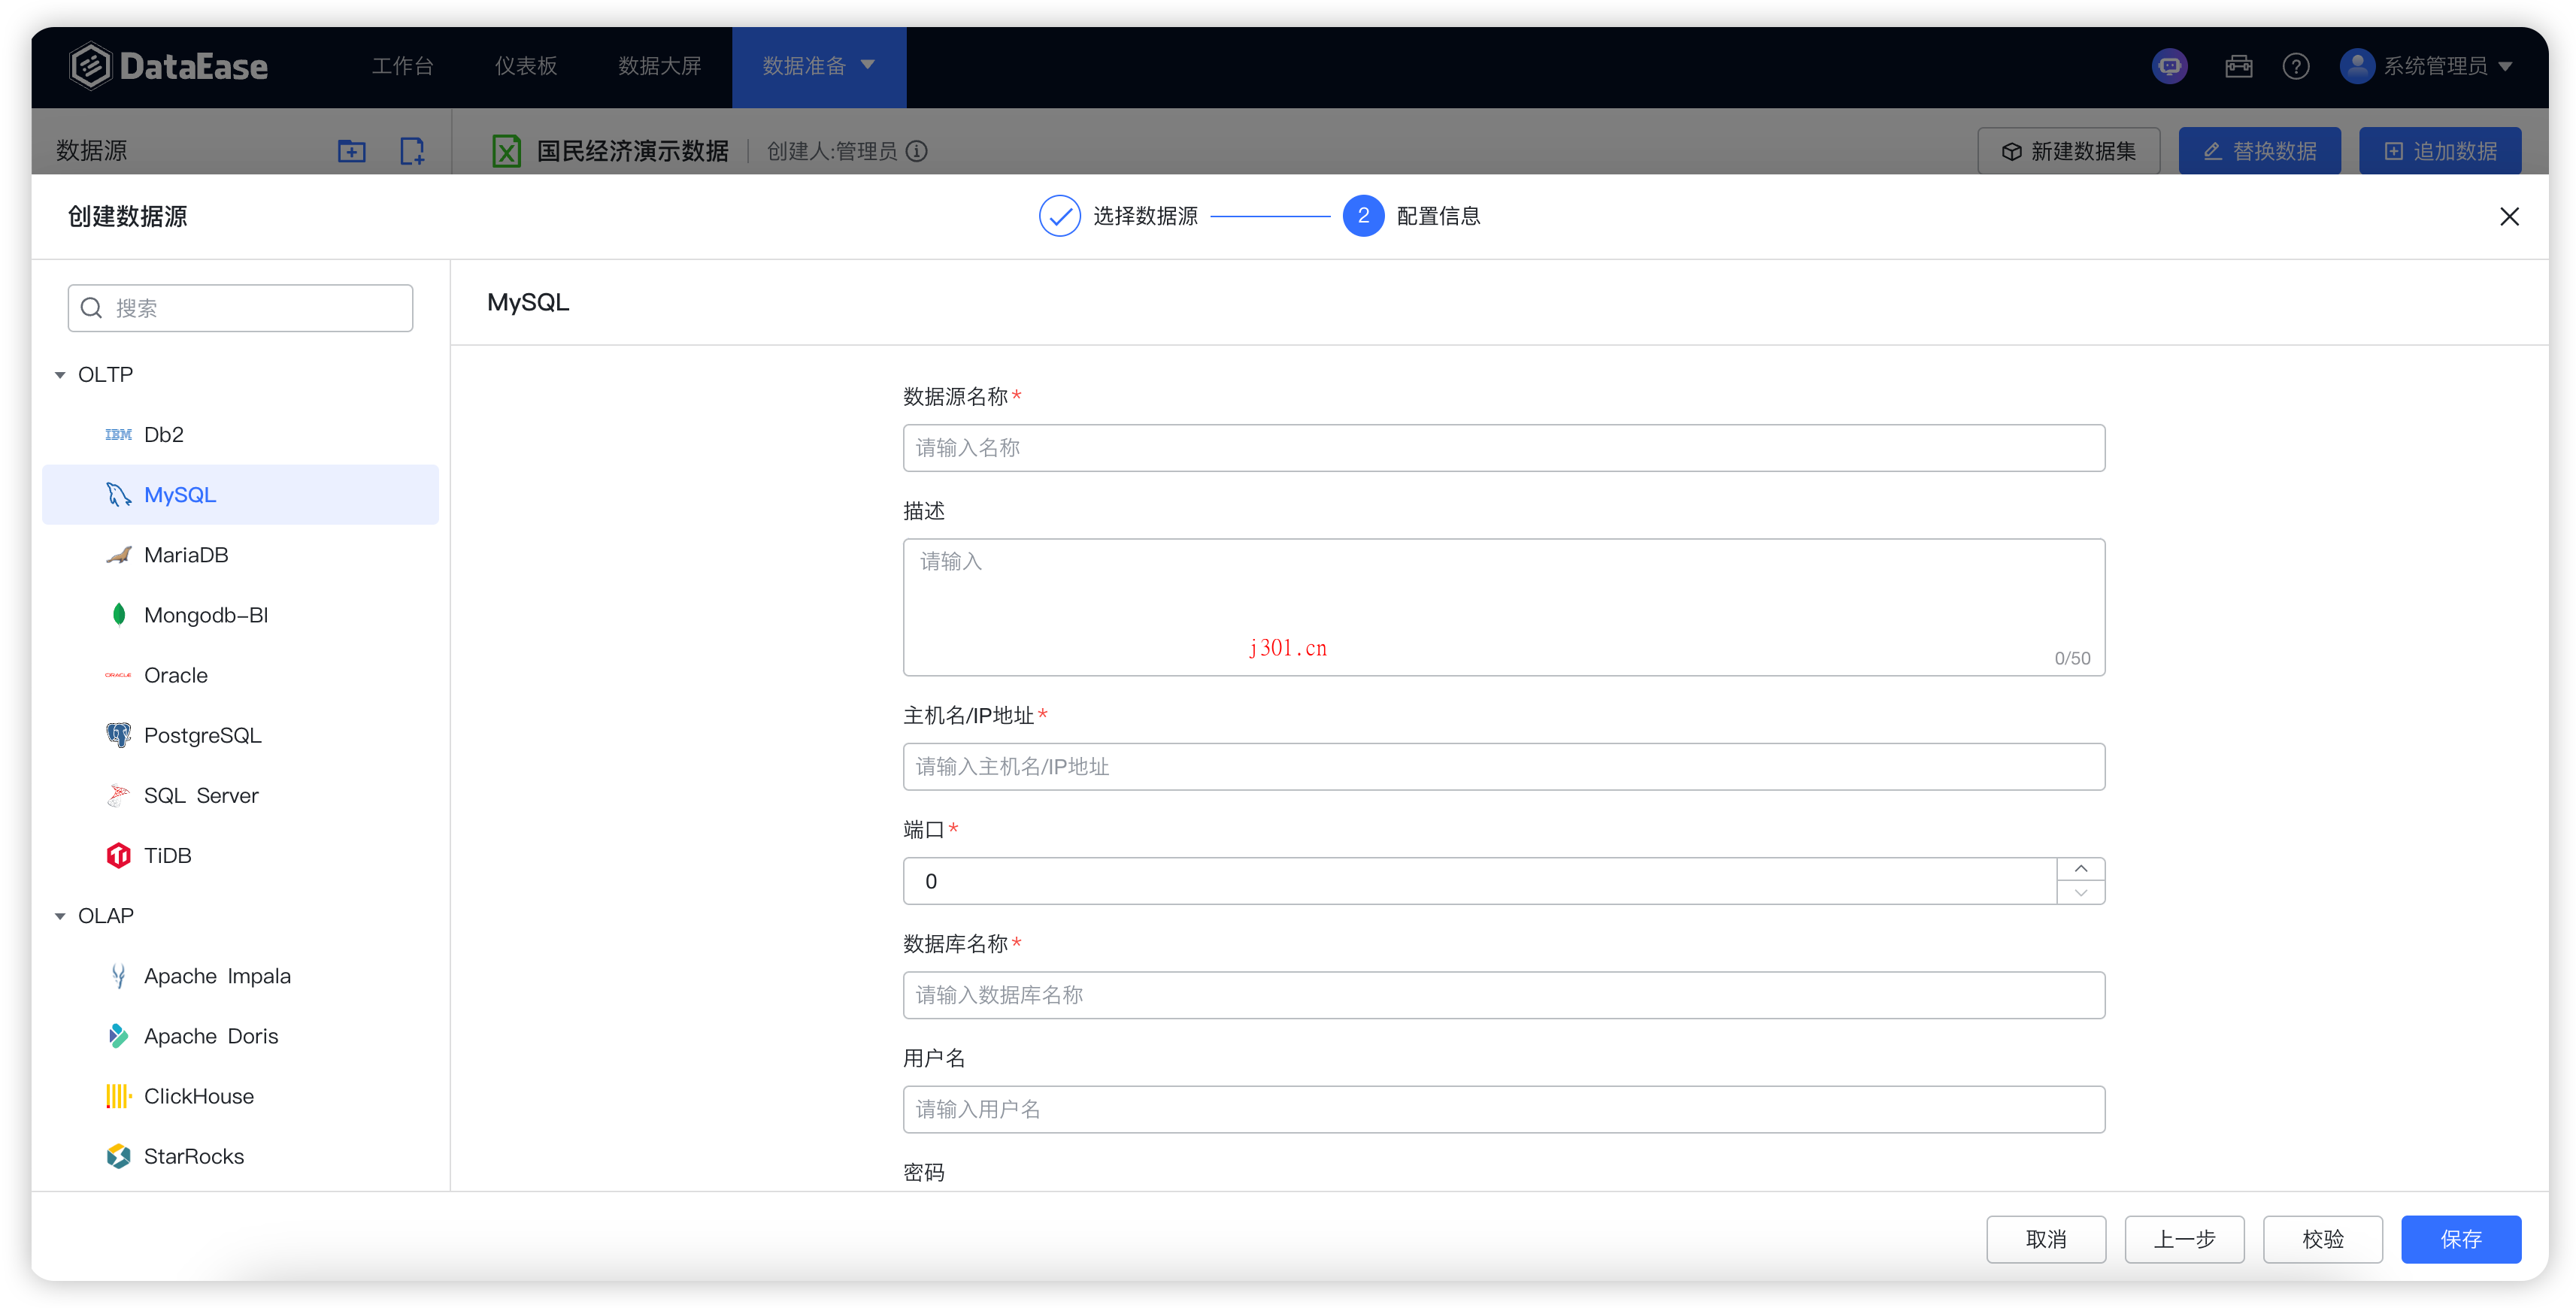Click the new folder icon beside 数据源

[351, 150]
